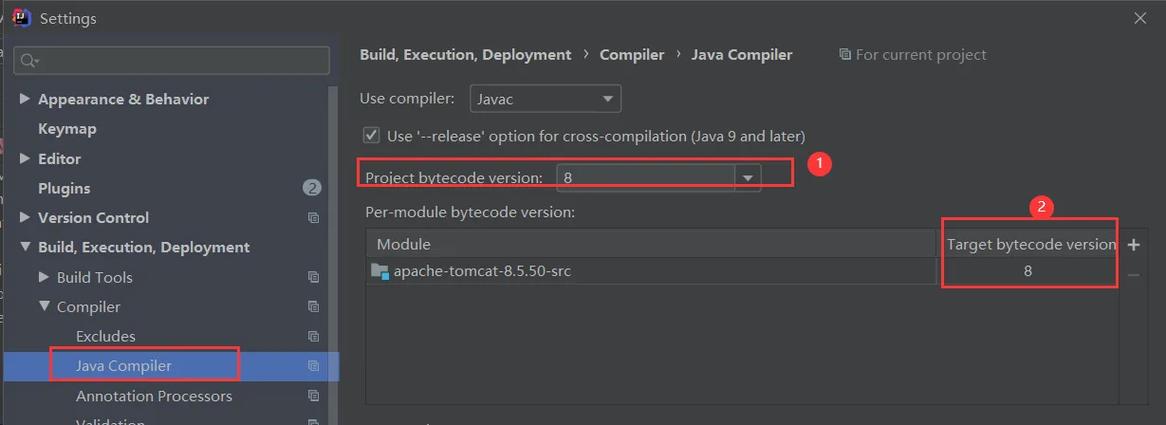This screenshot has height=425, width=1166.
Task: Expand the Appearance & Behavior section
Action: coord(25,99)
